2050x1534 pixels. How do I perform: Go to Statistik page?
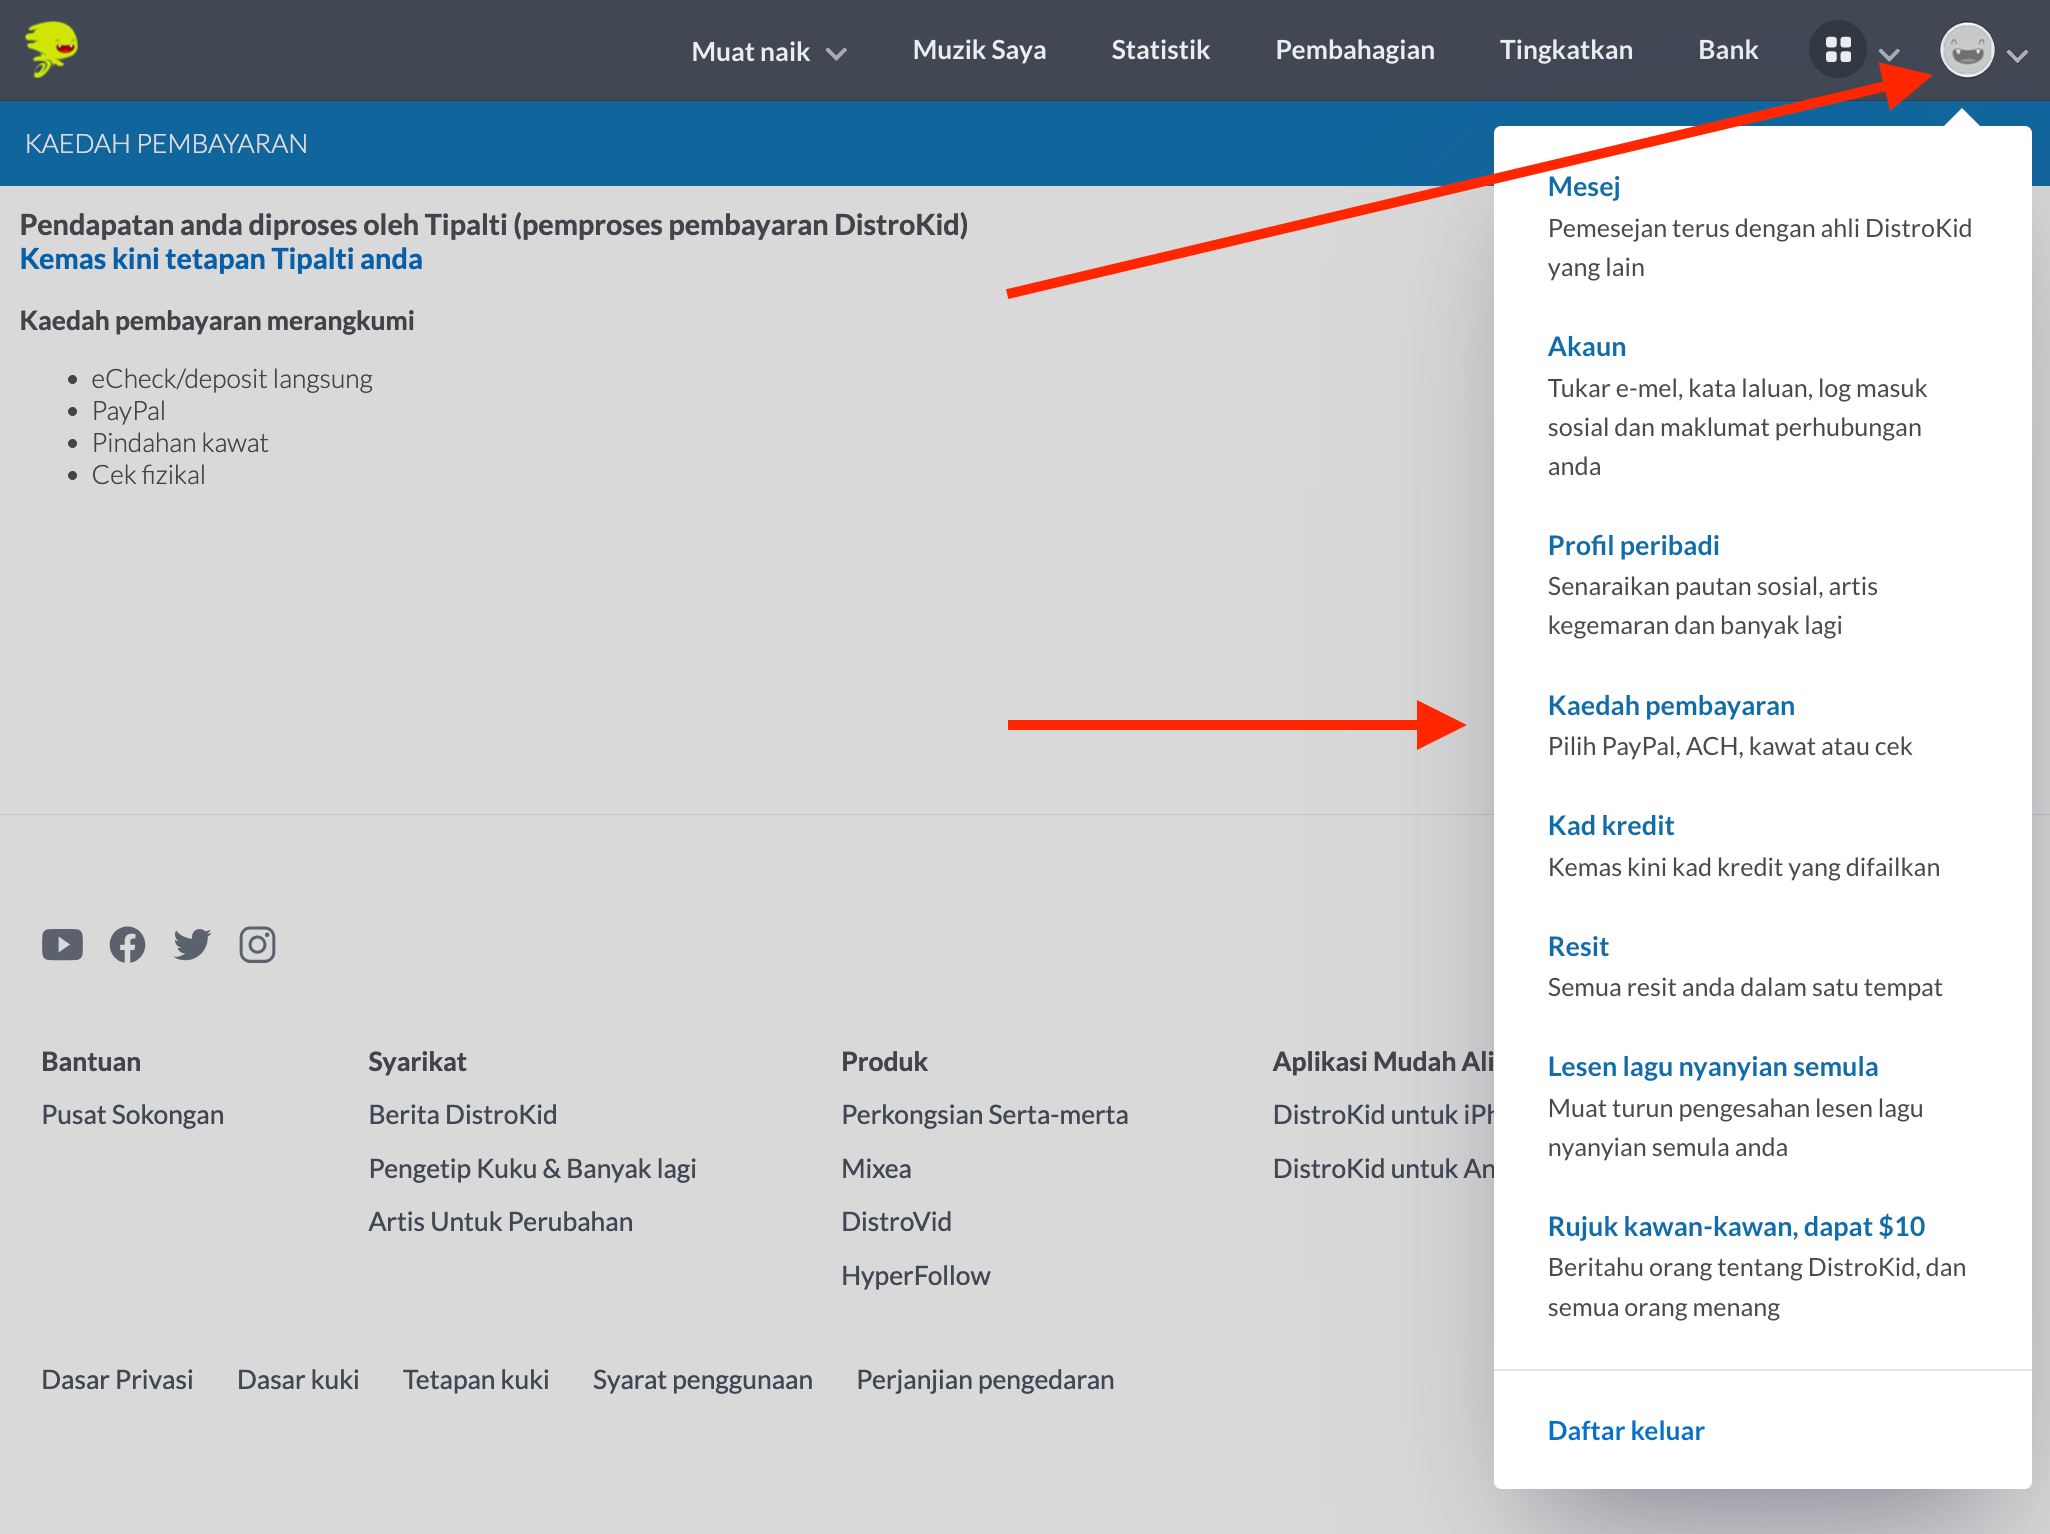click(1160, 50)
